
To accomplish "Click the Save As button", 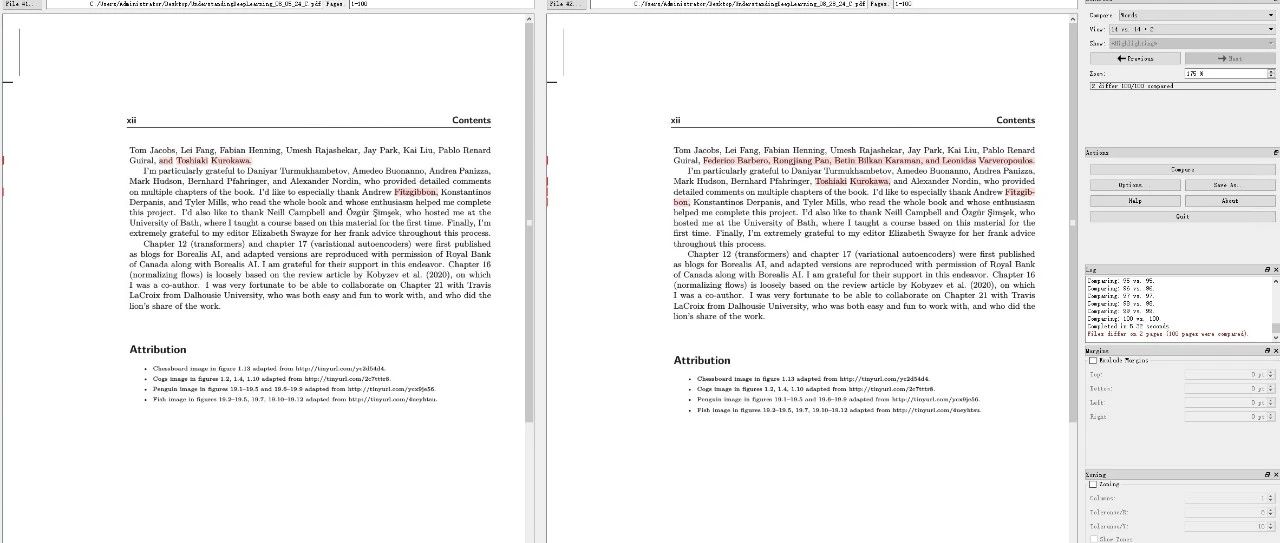I will tap(1229, 185).
